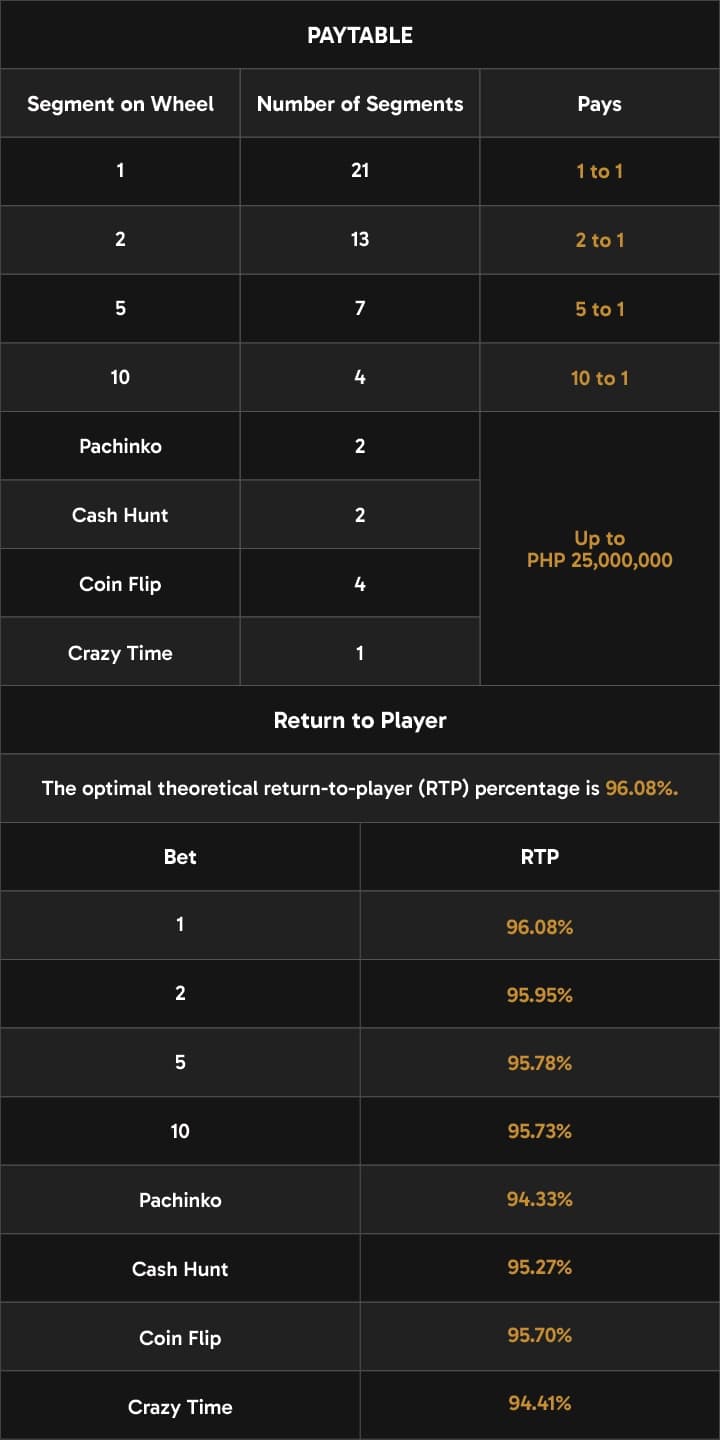Image resolution: width=720 pixels, height=1440 pixels.
Task: Select the Coin Flip segment cell in paytable
Action: (120, 584)
